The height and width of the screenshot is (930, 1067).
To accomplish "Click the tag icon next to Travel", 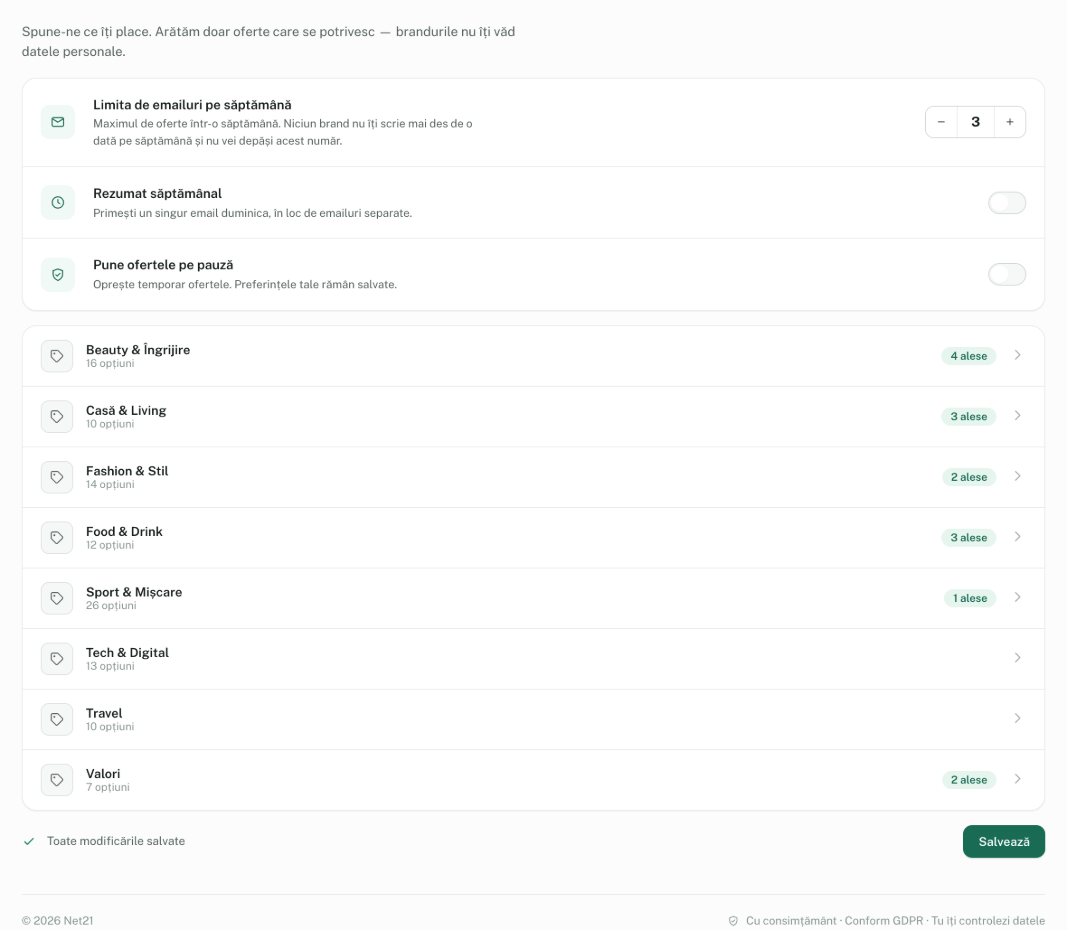I will pos(57,719).
